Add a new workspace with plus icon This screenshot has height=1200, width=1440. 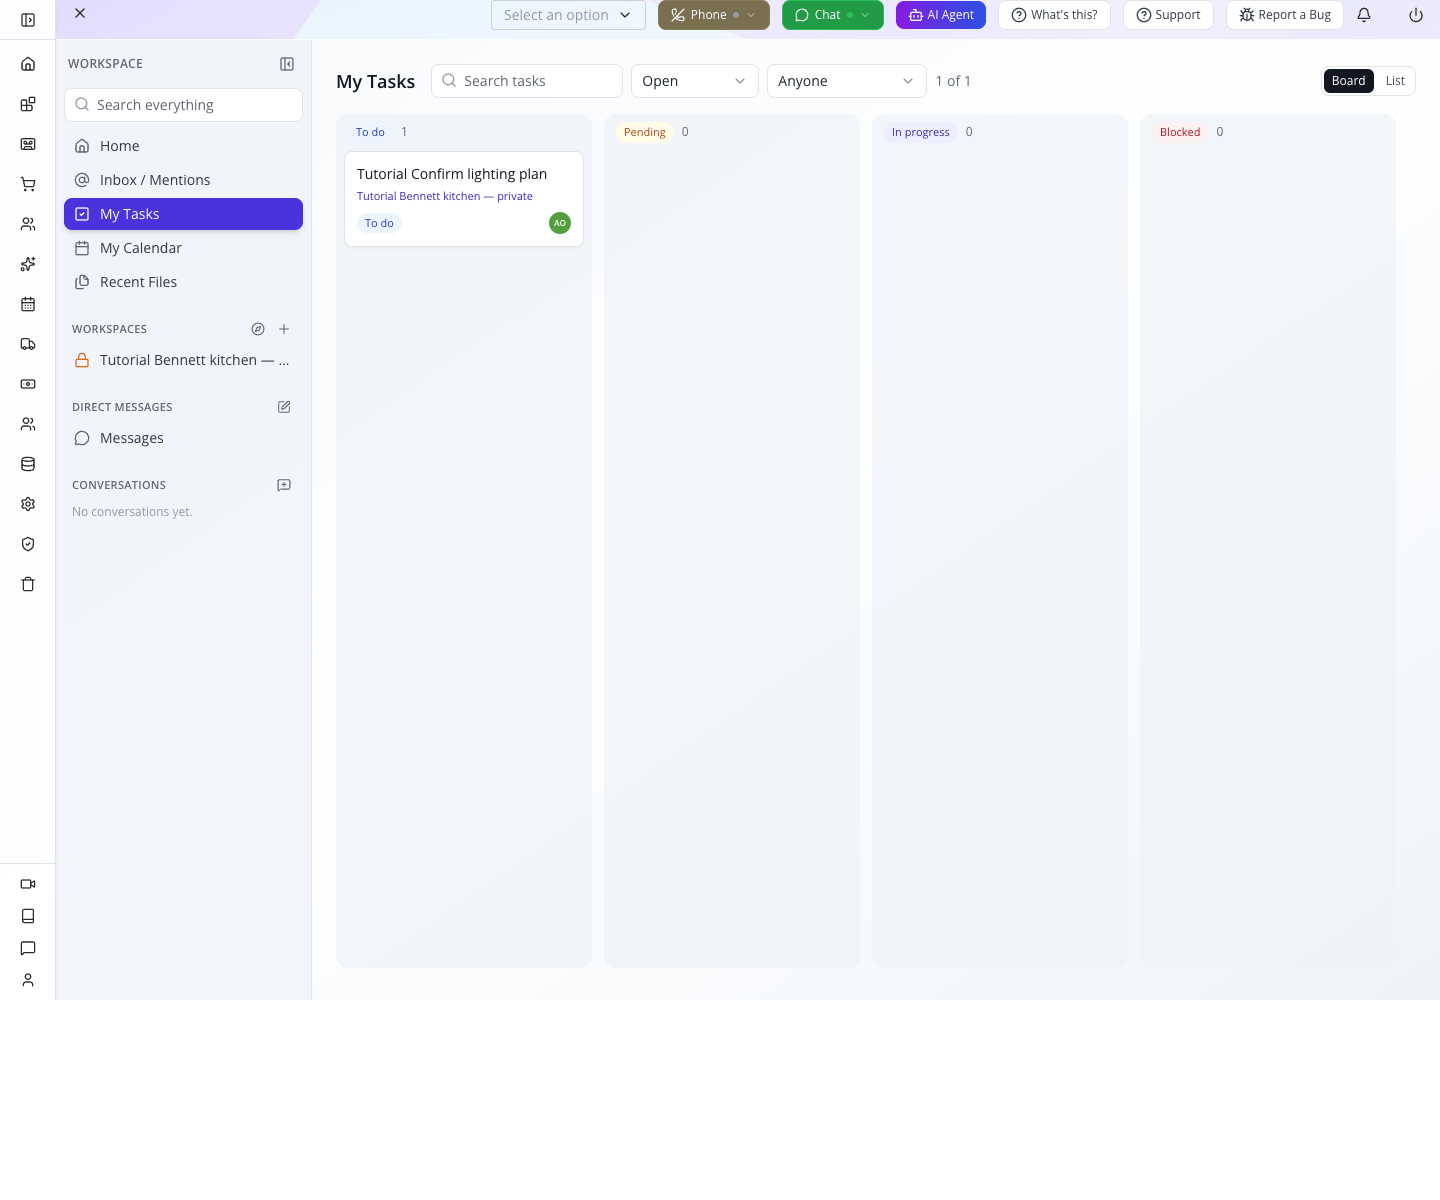(284, 329)
